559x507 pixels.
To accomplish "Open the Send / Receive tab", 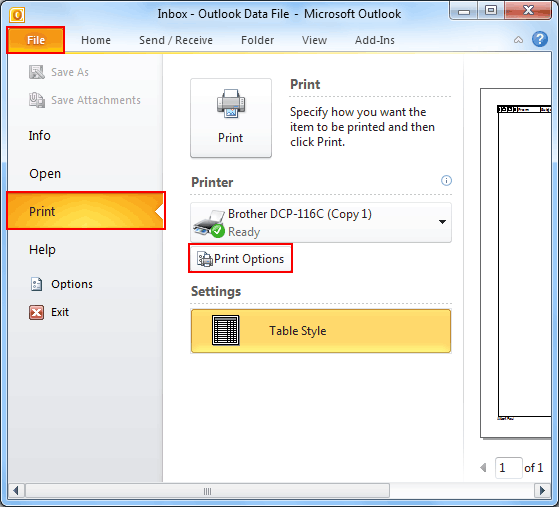I will coord(176,40).
